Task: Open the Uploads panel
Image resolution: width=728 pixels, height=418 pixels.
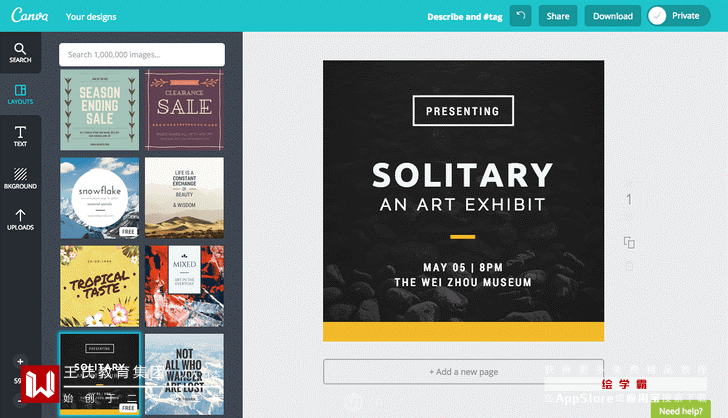Action: (x=20, y=220)
